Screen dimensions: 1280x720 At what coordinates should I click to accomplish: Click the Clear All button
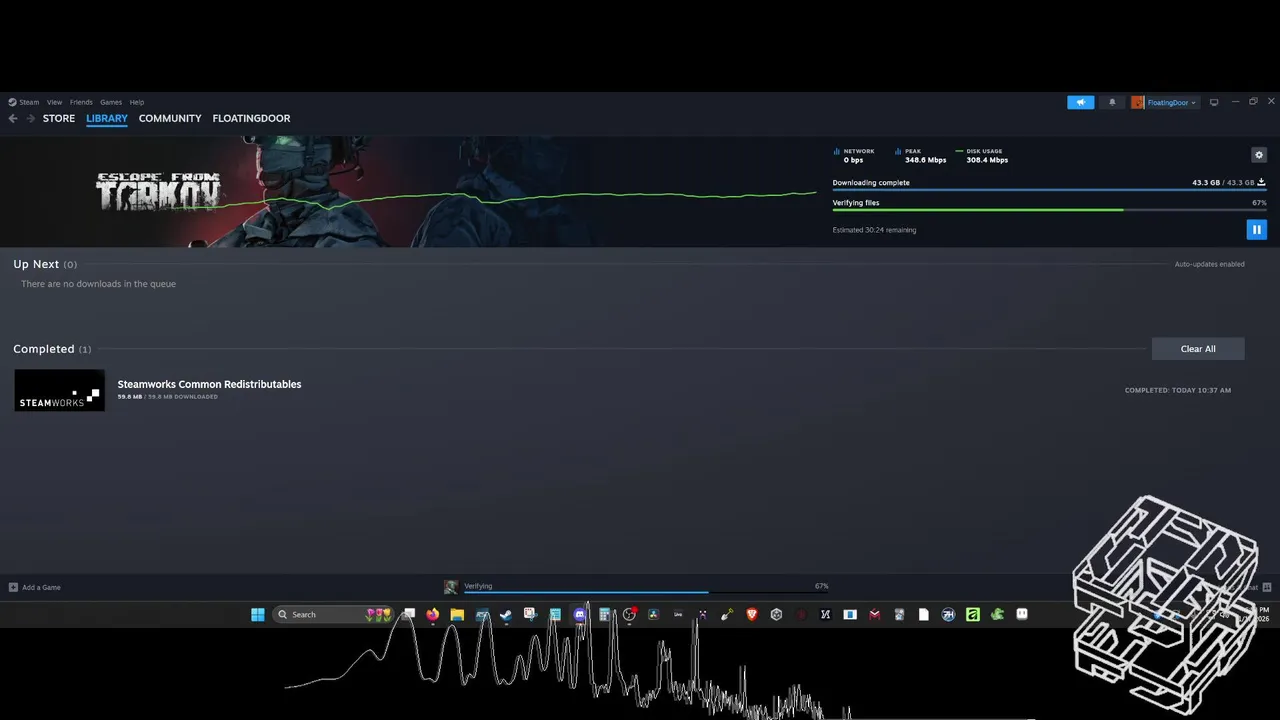coord(1198,349)
